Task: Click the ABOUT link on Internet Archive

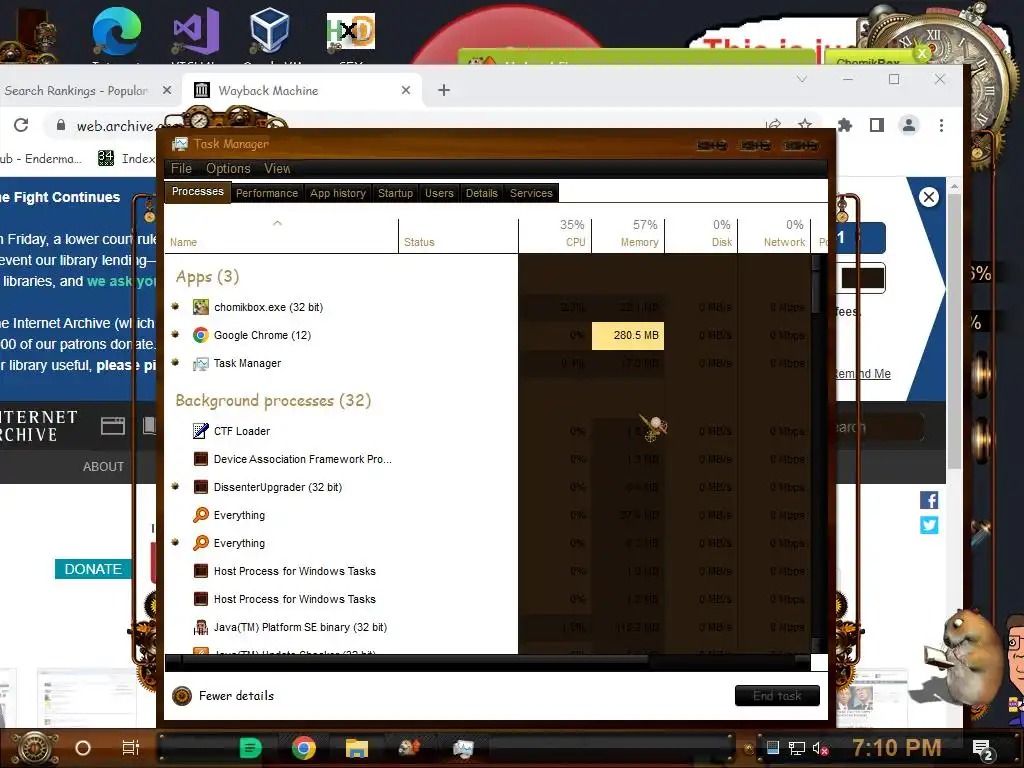Action: [x=103, y=466]
